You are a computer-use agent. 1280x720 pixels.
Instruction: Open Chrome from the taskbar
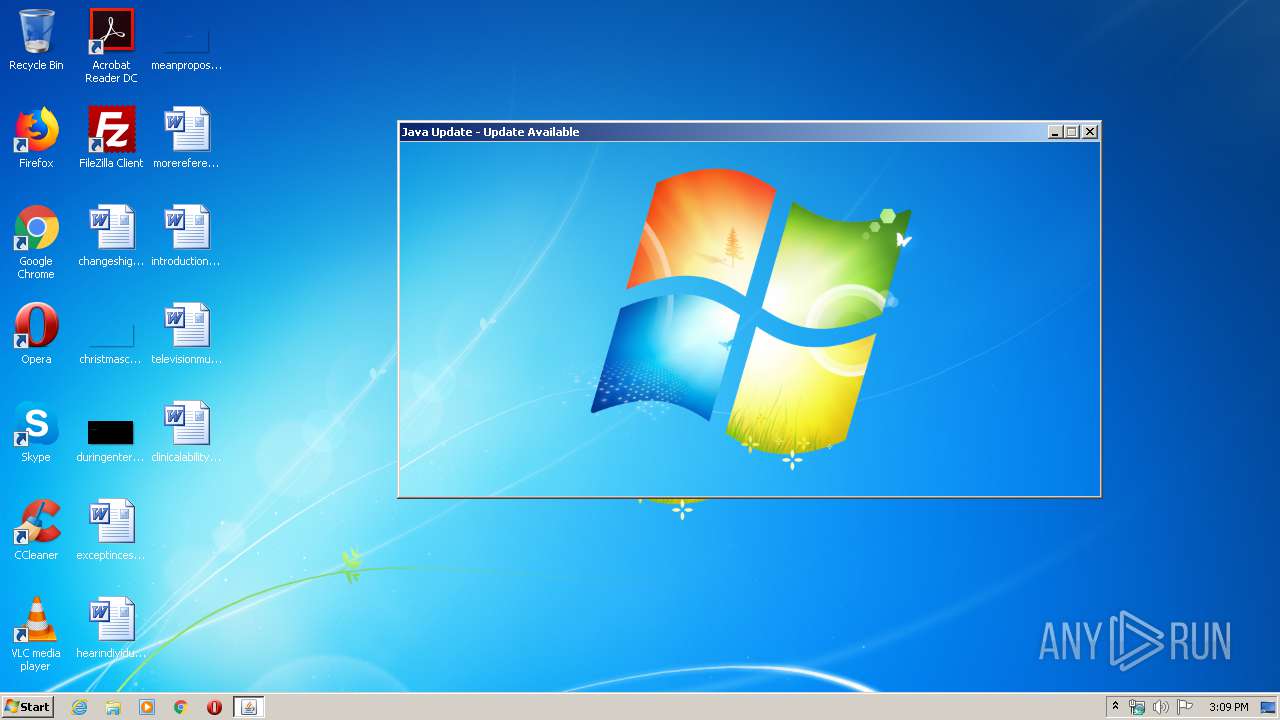pos(181,707)
